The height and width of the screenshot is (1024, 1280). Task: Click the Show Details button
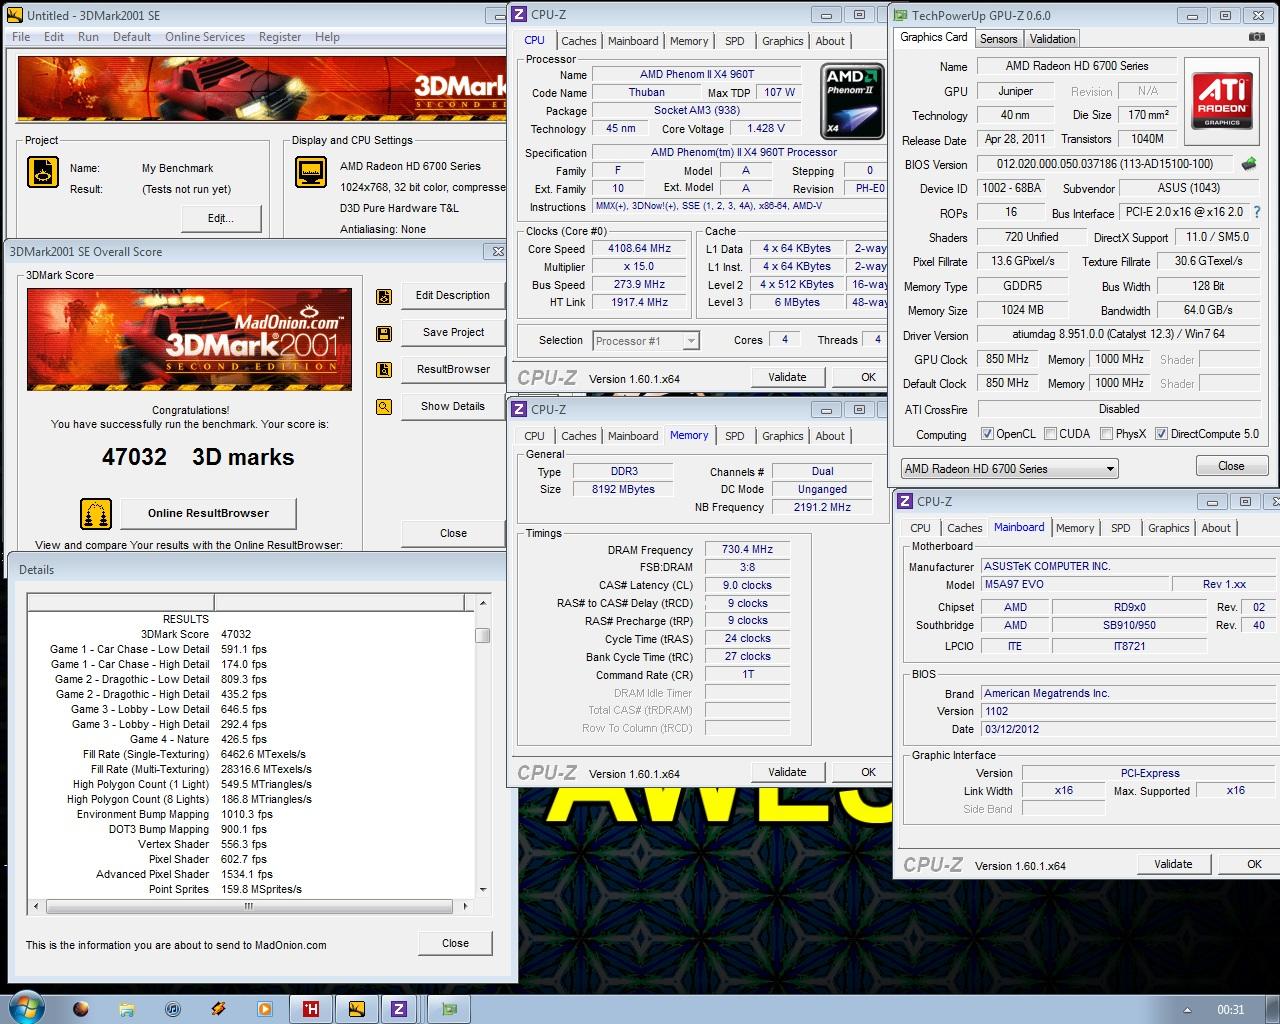pos(453,407)
